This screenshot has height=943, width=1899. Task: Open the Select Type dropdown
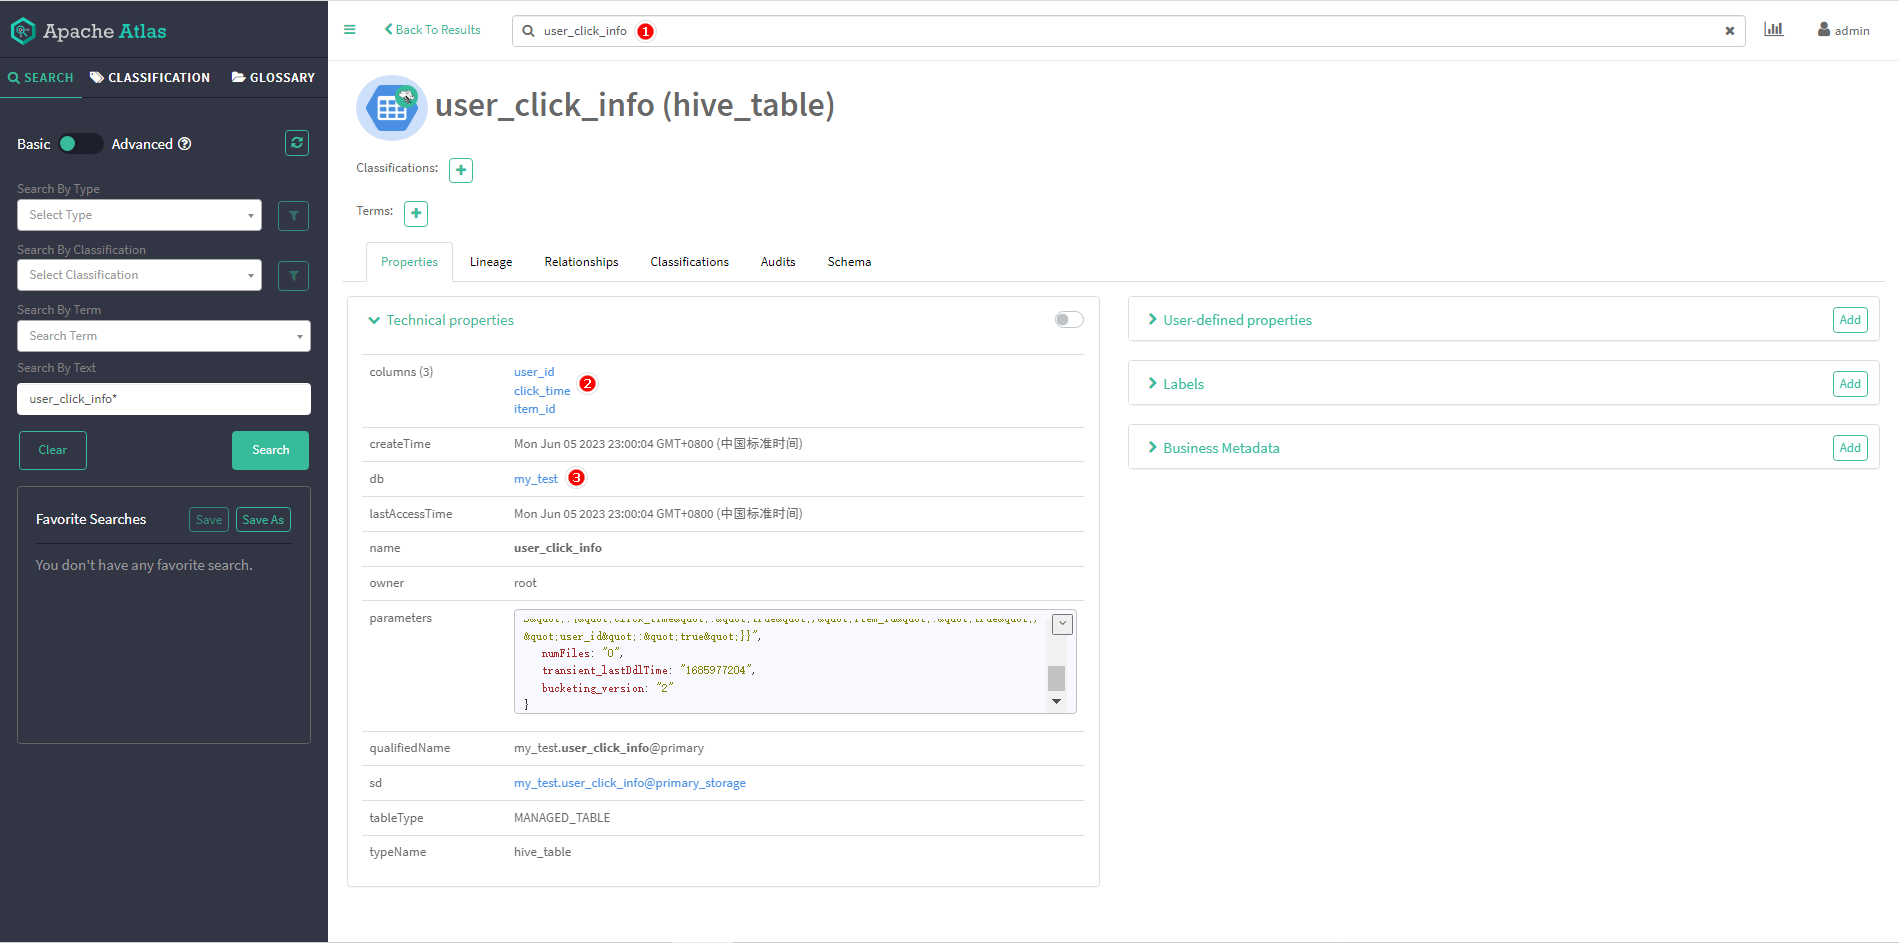click(x=139, y=215)
